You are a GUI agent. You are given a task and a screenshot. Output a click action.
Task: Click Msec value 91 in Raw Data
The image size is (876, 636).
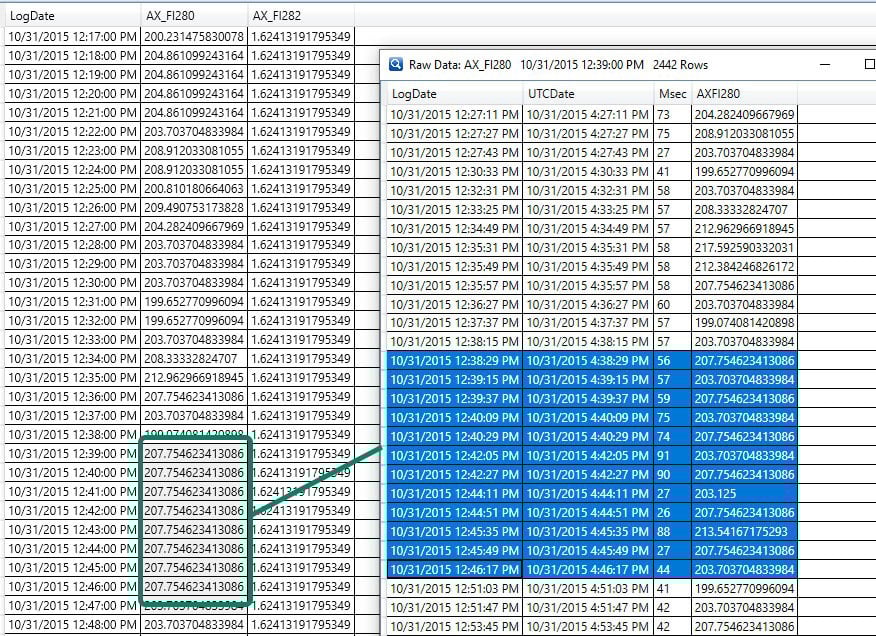pyautogui.click(x=672, y=456)
